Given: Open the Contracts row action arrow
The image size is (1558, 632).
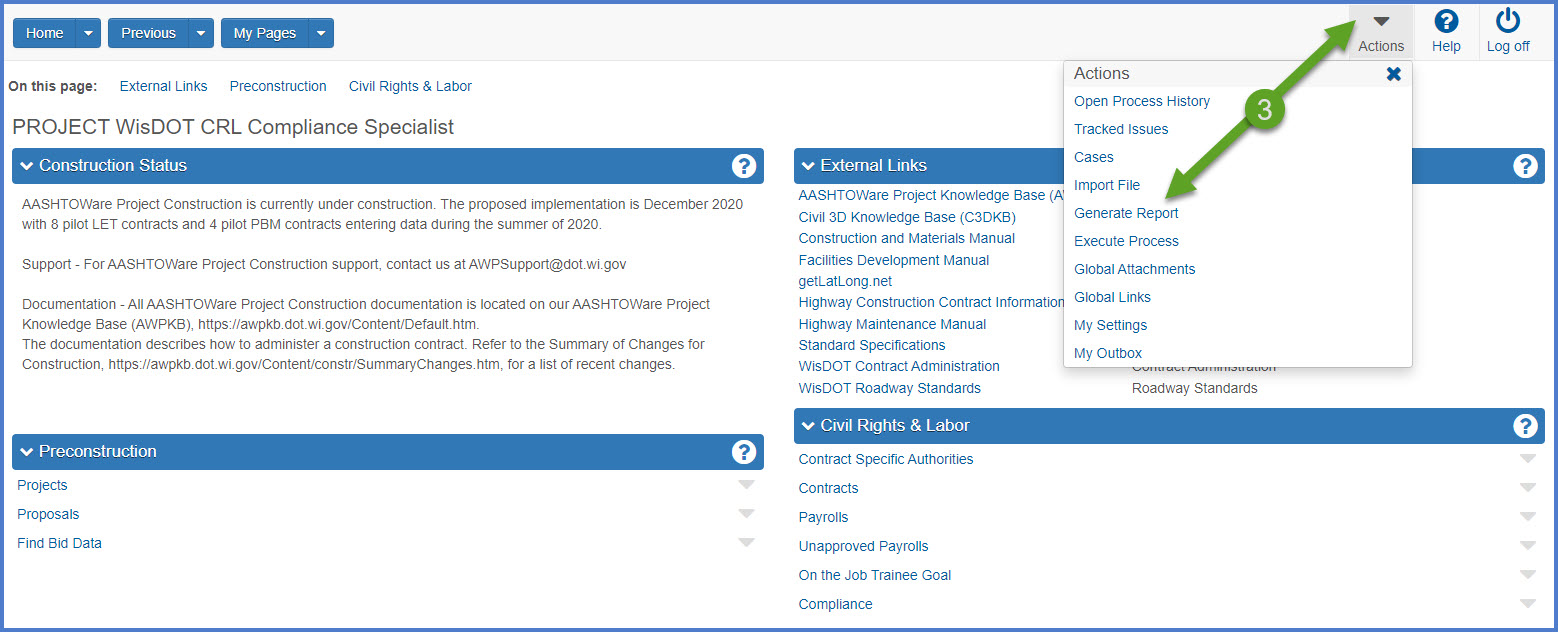Looking at the screenshot, I should coord(1527,488).
